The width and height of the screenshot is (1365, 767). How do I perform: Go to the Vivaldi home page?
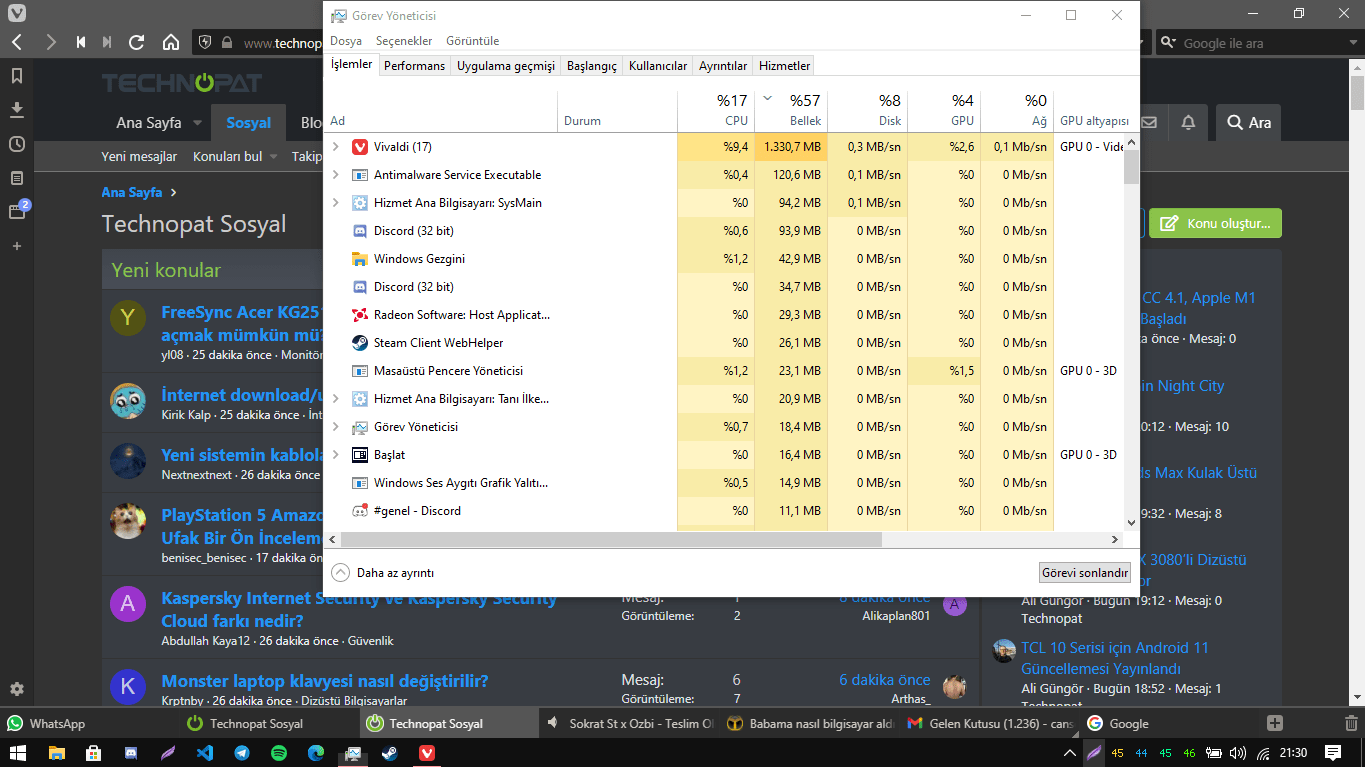coord(171,43)
